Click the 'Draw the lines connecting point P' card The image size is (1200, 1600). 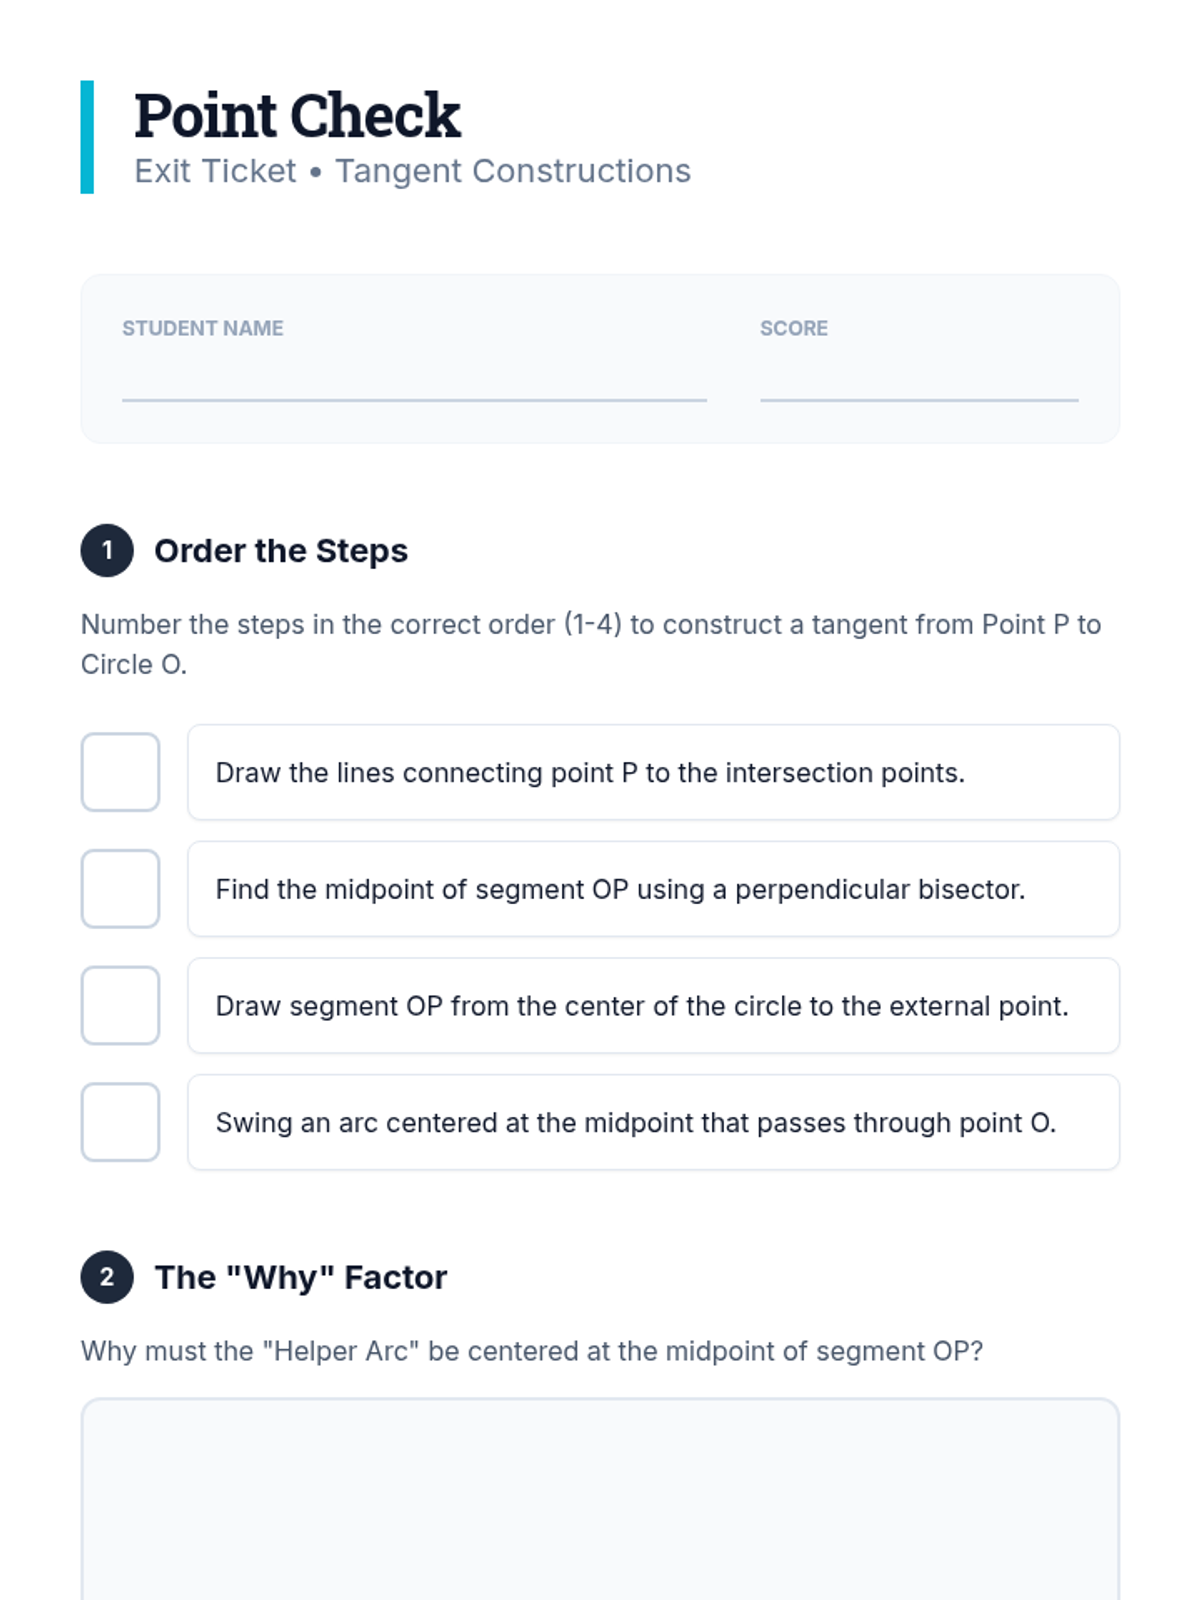tap(653, 772)
